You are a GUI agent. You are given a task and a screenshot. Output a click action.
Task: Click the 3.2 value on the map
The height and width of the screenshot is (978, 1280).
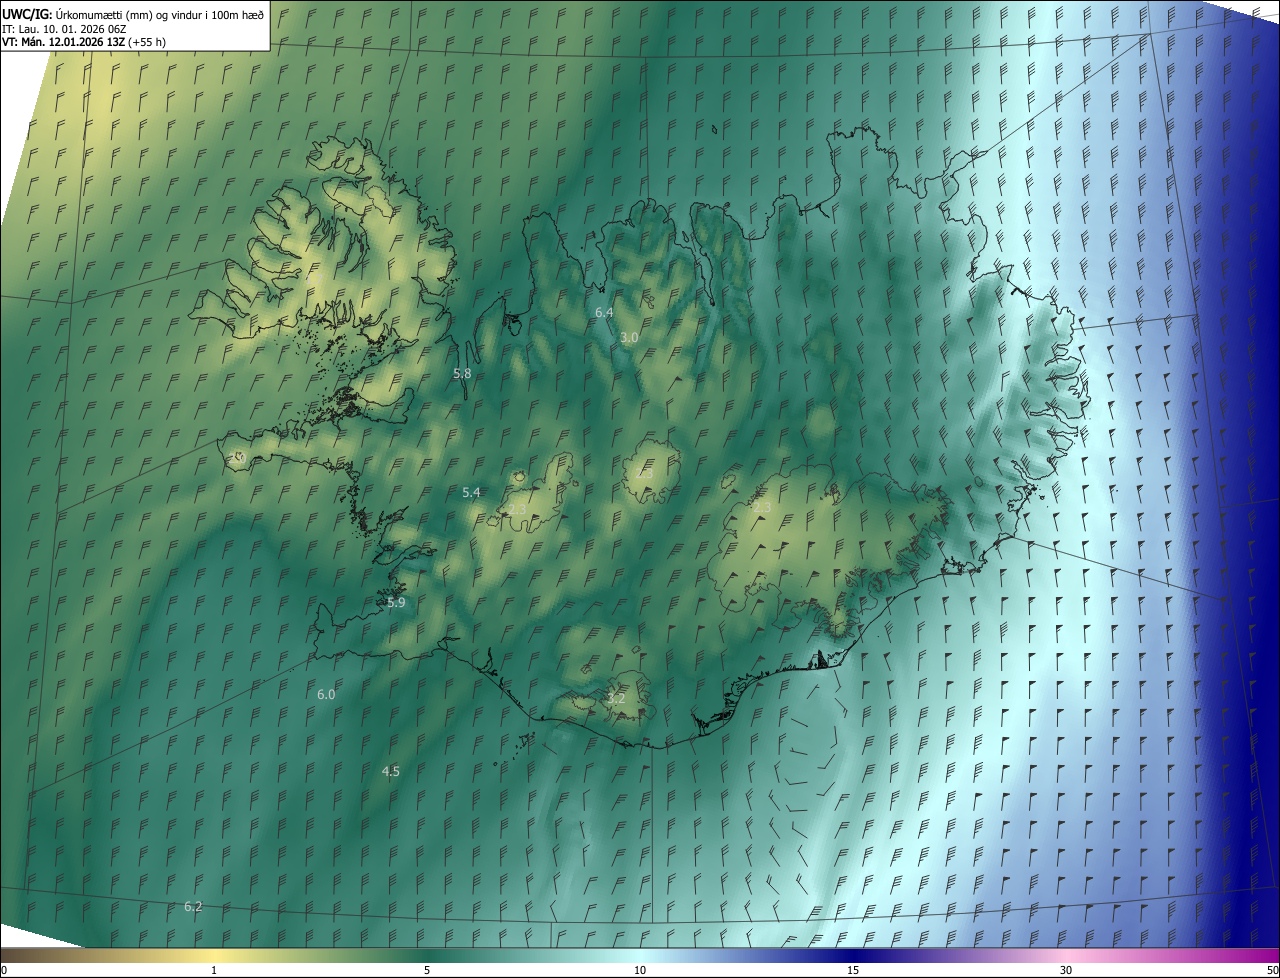click(616, 699)
